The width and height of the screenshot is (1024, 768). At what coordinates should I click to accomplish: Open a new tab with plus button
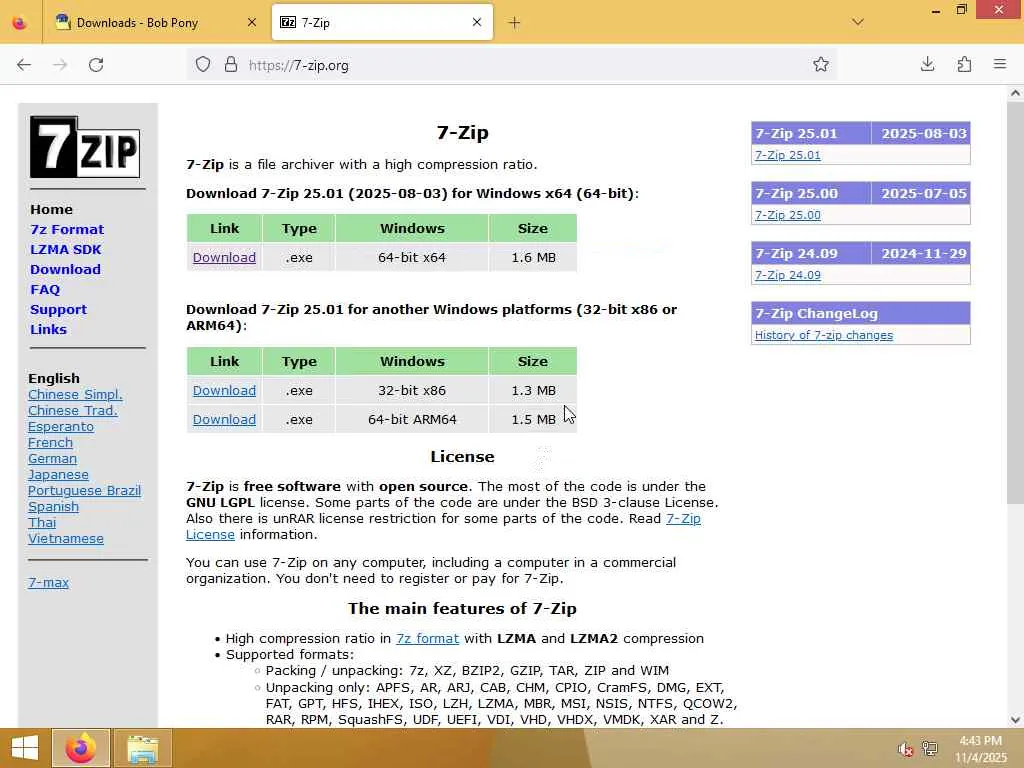coord(514,23)
